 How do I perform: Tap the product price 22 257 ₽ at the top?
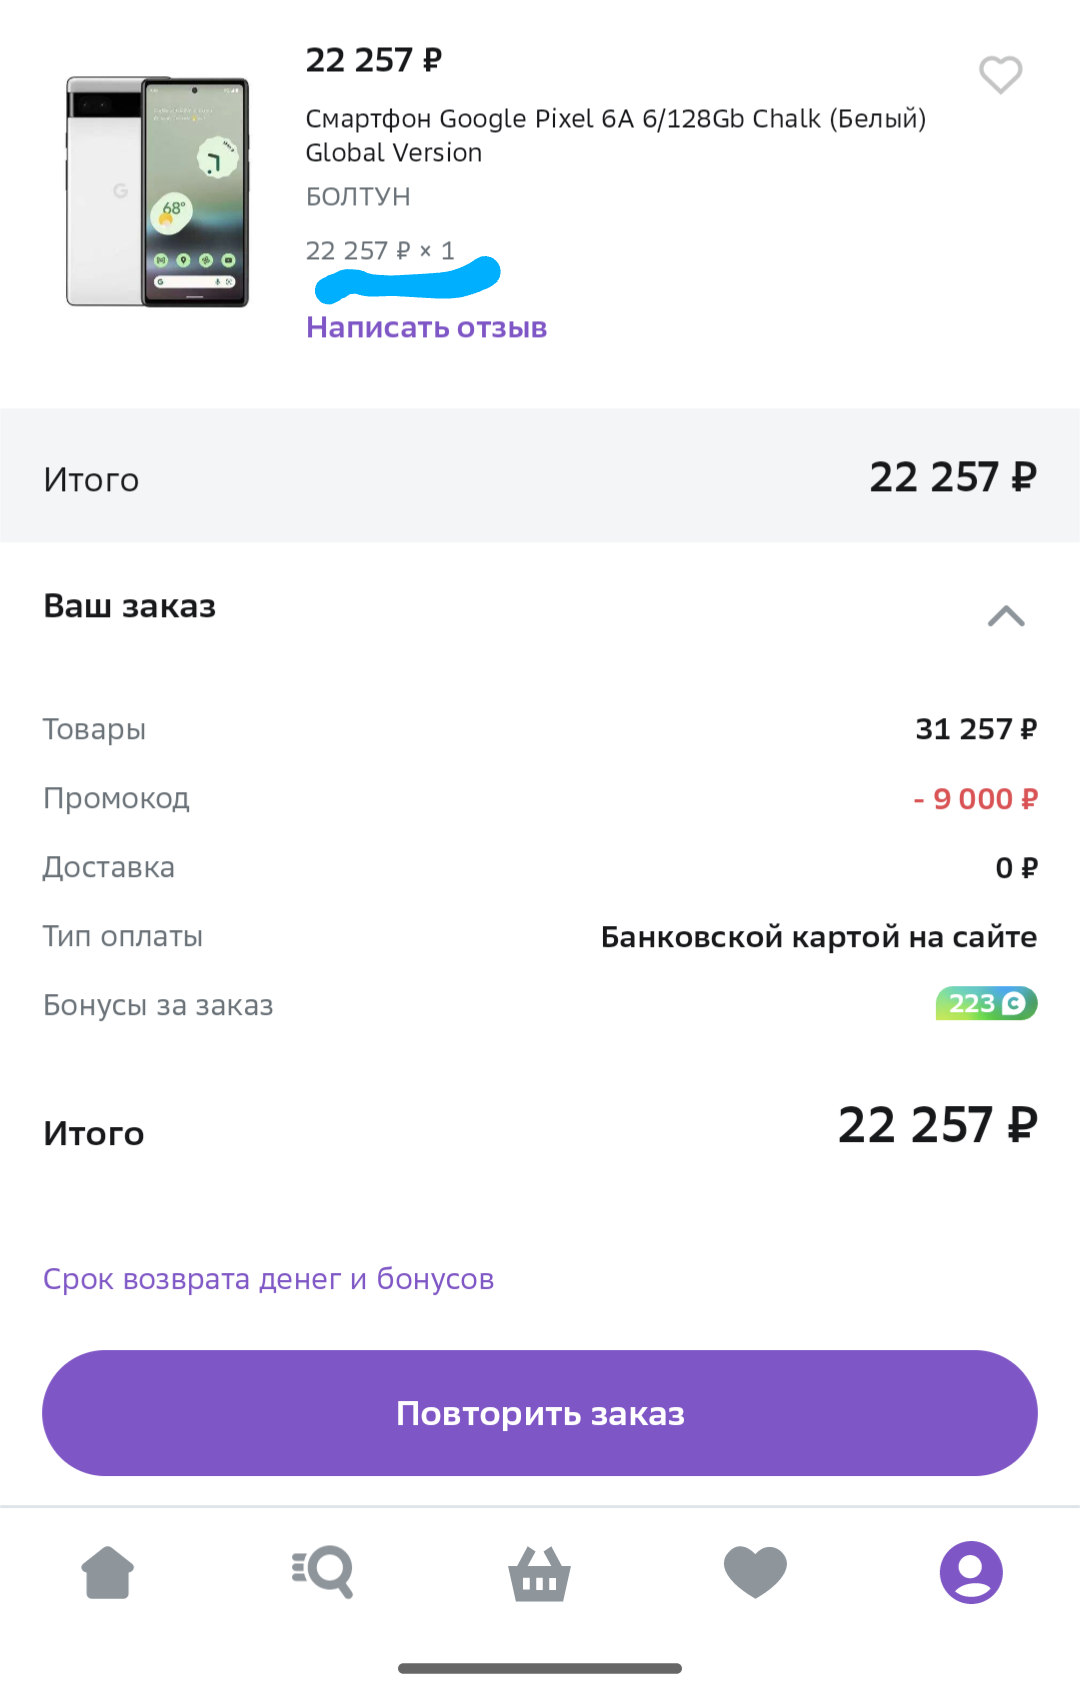(373, 60)
